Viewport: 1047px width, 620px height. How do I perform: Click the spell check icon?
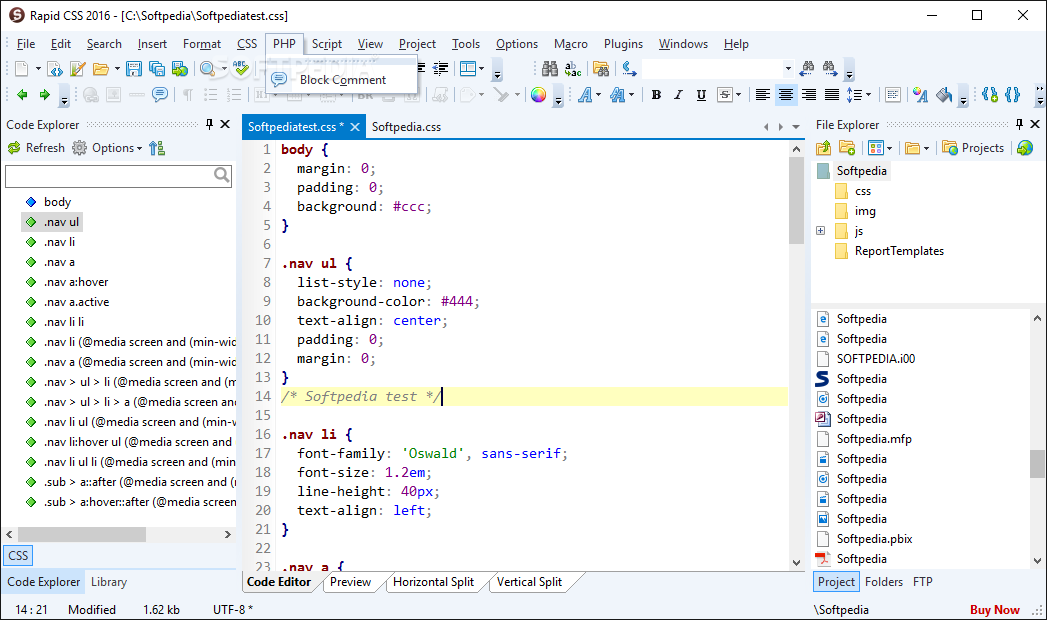pos(240,69)
